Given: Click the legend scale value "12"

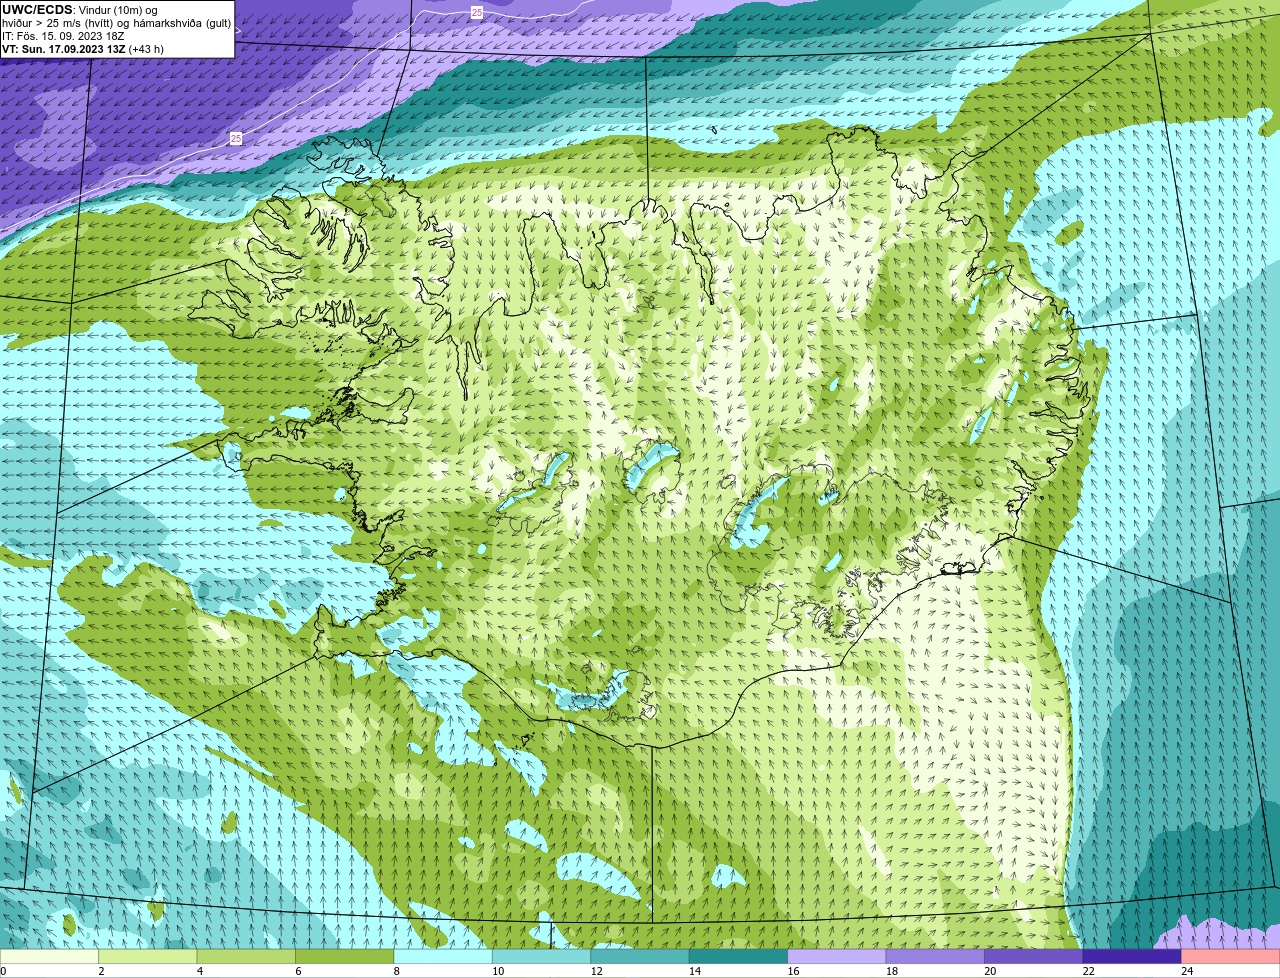Looking at the screenshot, I should [596, 971].
